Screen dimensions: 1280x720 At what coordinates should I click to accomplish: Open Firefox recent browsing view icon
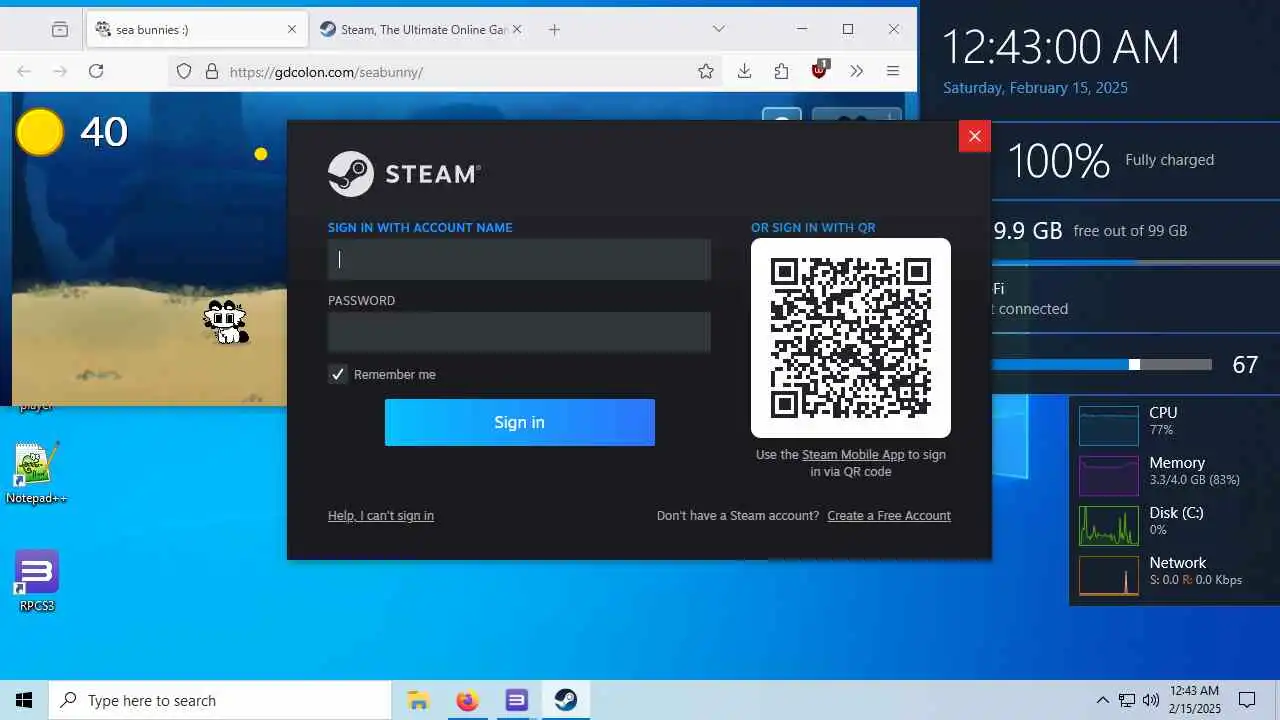point(60,29)
